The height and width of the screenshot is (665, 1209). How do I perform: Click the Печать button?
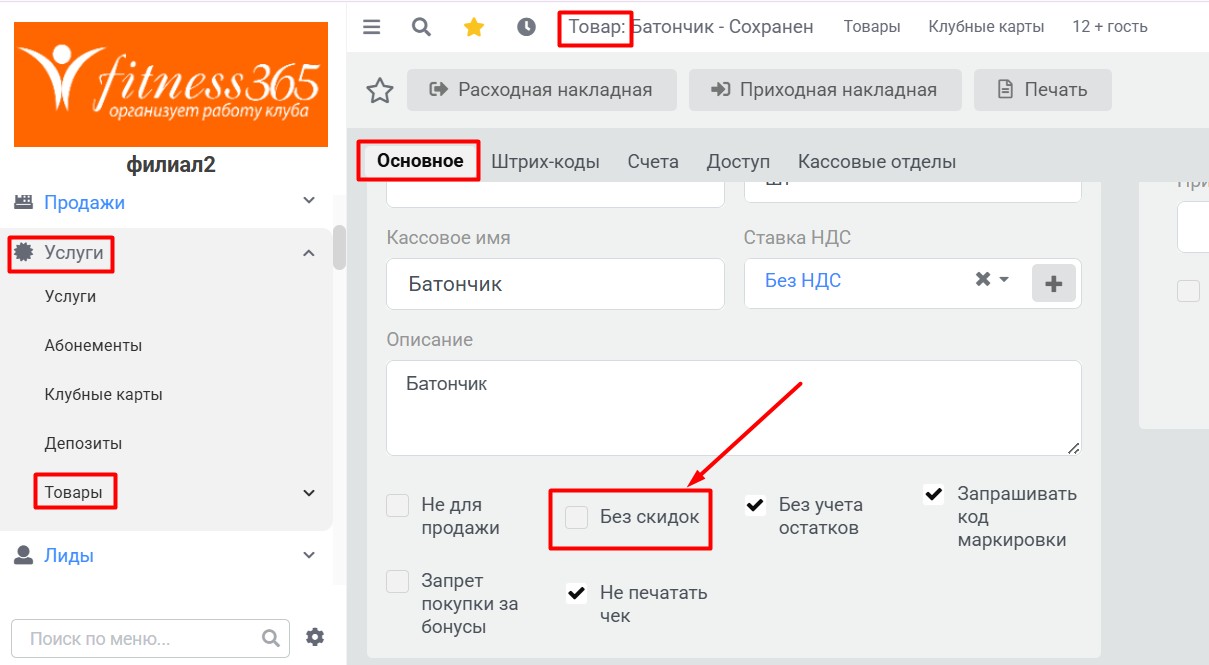point(1043,90)
